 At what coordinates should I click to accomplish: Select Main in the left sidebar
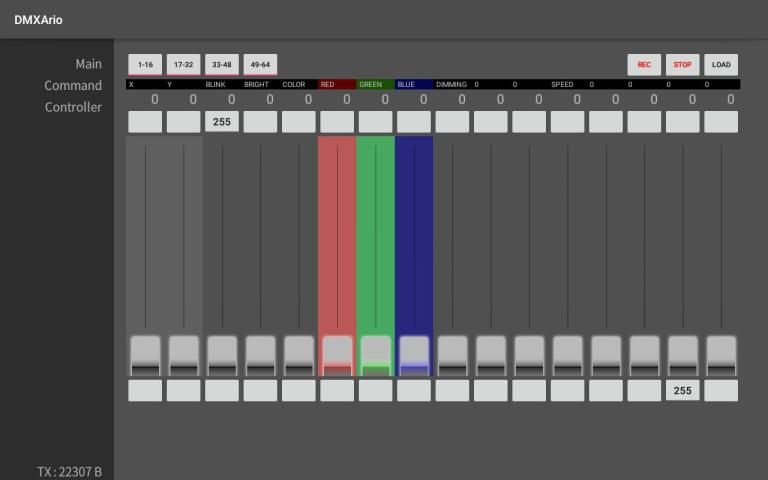pos(88,64)
